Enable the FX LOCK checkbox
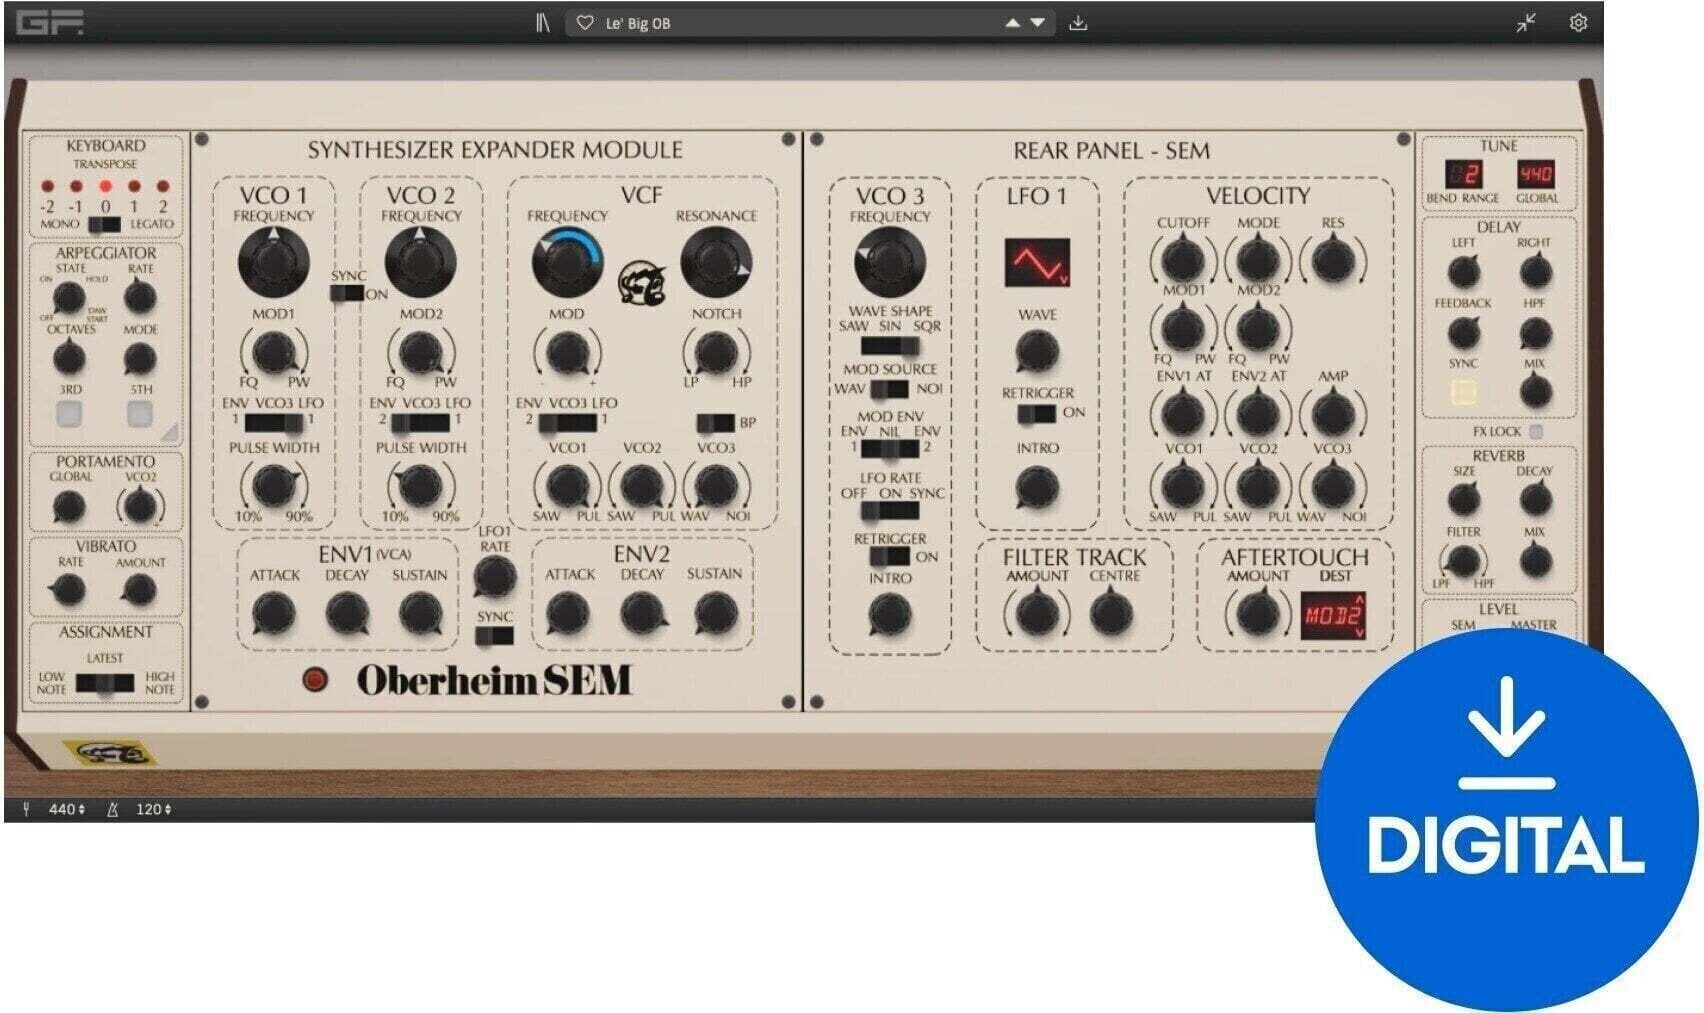1704x1013 pixels. (x=1536, y=431)
